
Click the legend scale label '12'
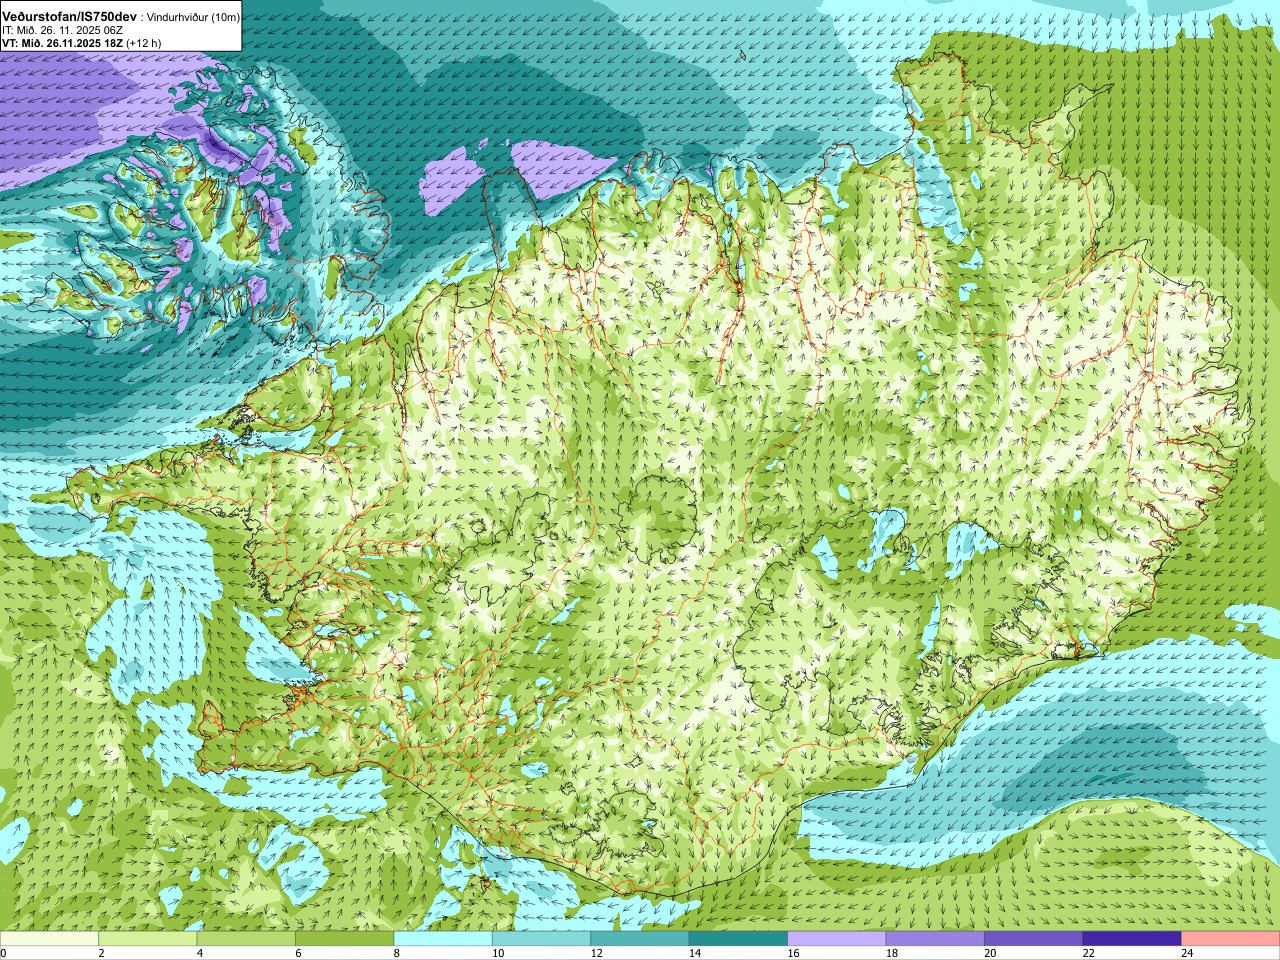[x=596, y=953]
